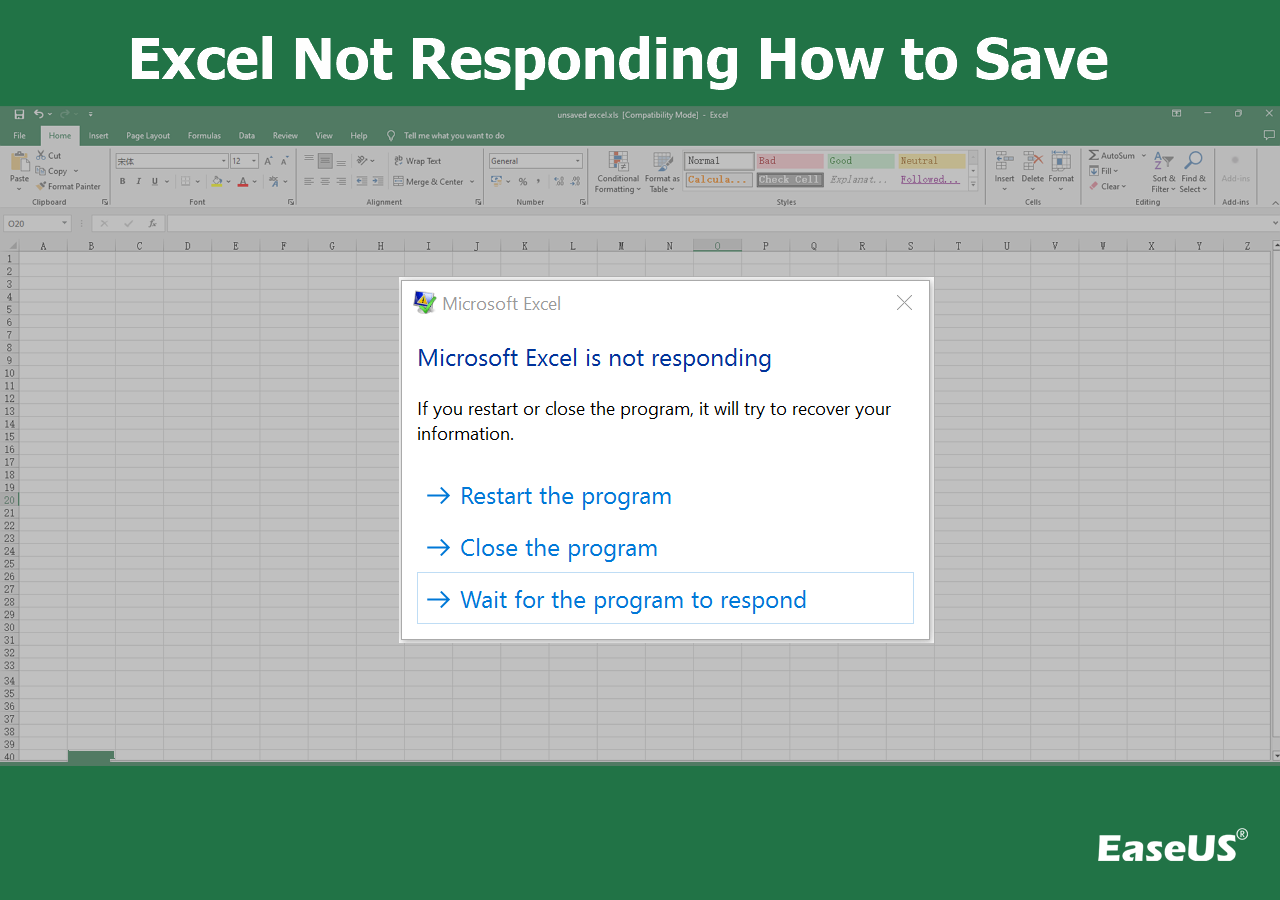Click AutoSum sigma

click(x=1093, y=156)
